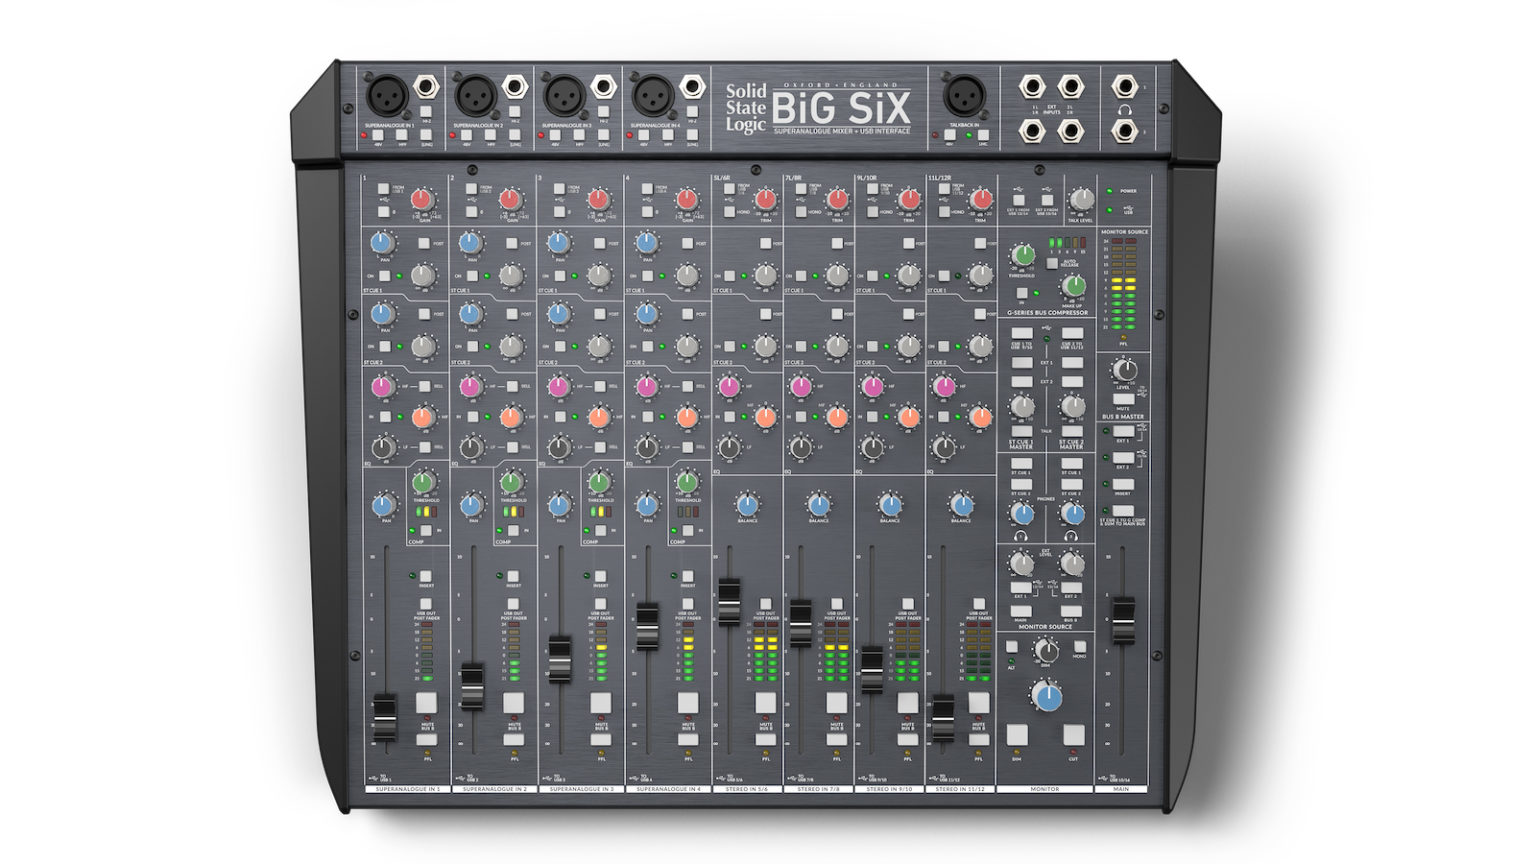Image resolution: width=1536 pixels, height=864 pixels.
Task: Select the Hi-Z input on Superanalogue In 3
Action: [603, 110]
